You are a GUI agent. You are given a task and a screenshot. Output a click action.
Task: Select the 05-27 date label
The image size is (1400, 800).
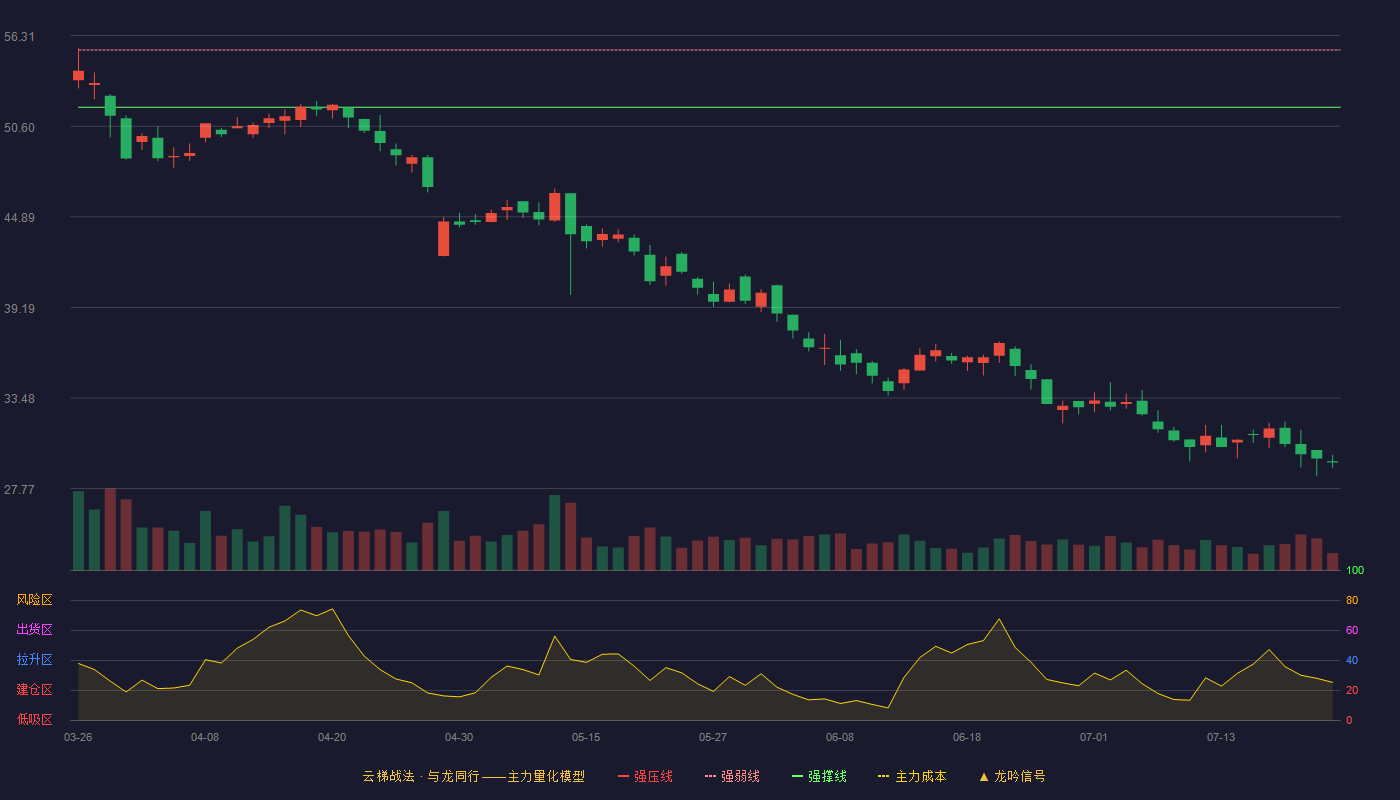(713, 737)
